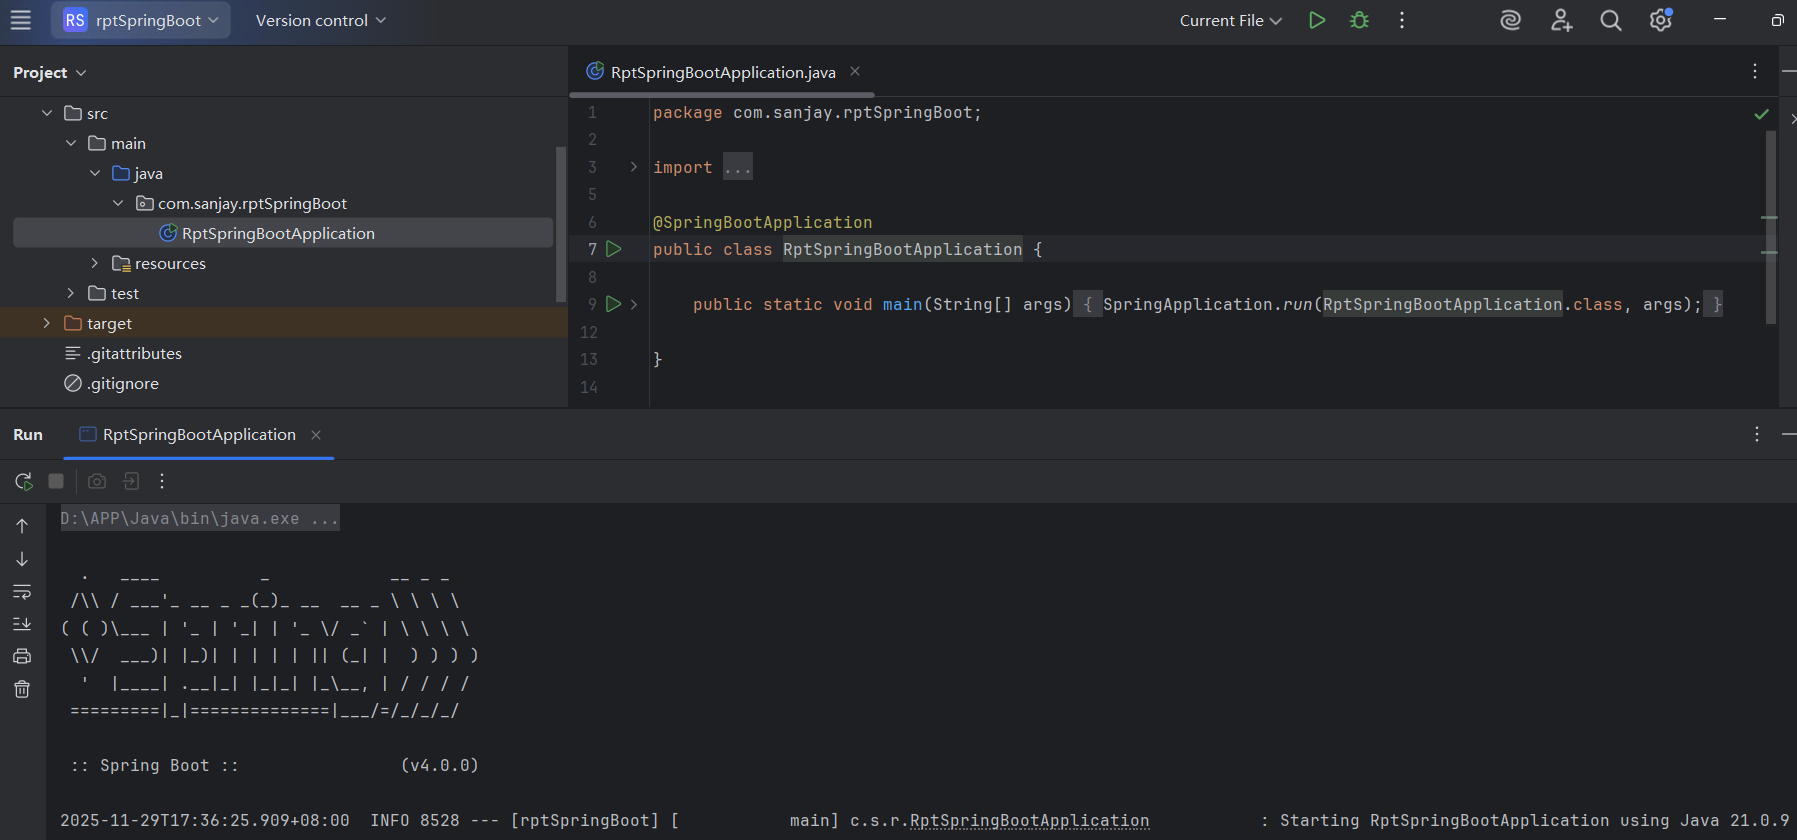Select RptSpringBootApplication in project tree
The image size is (1797, 840).
(283, 233)
